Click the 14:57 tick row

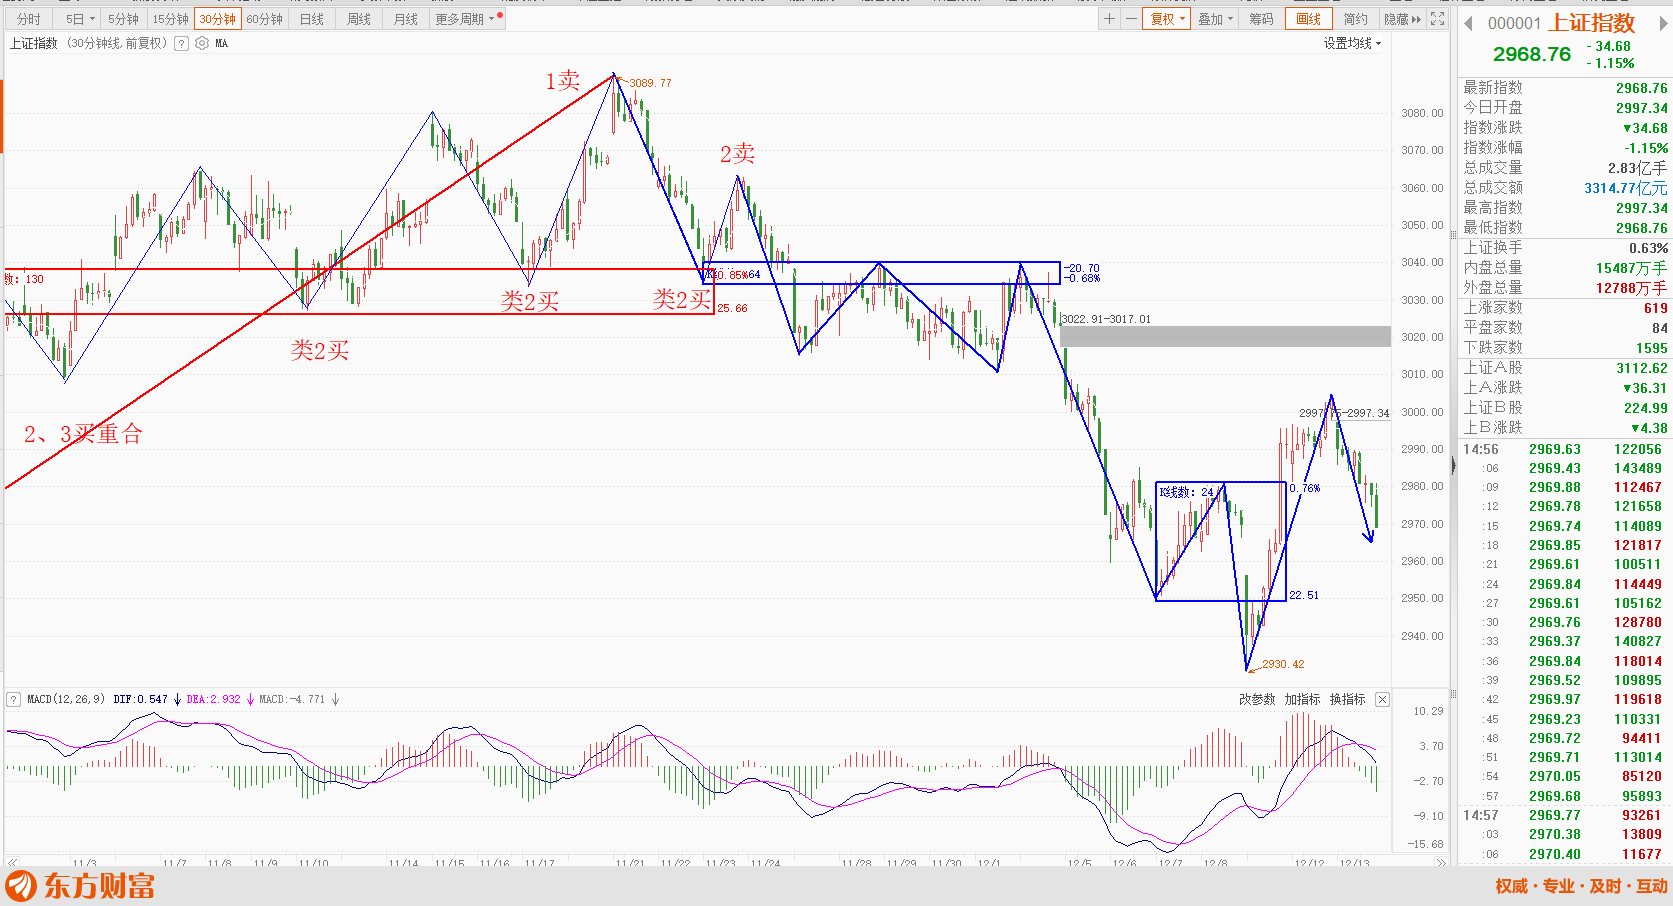pyautogui.click(x=1562, y=815)
